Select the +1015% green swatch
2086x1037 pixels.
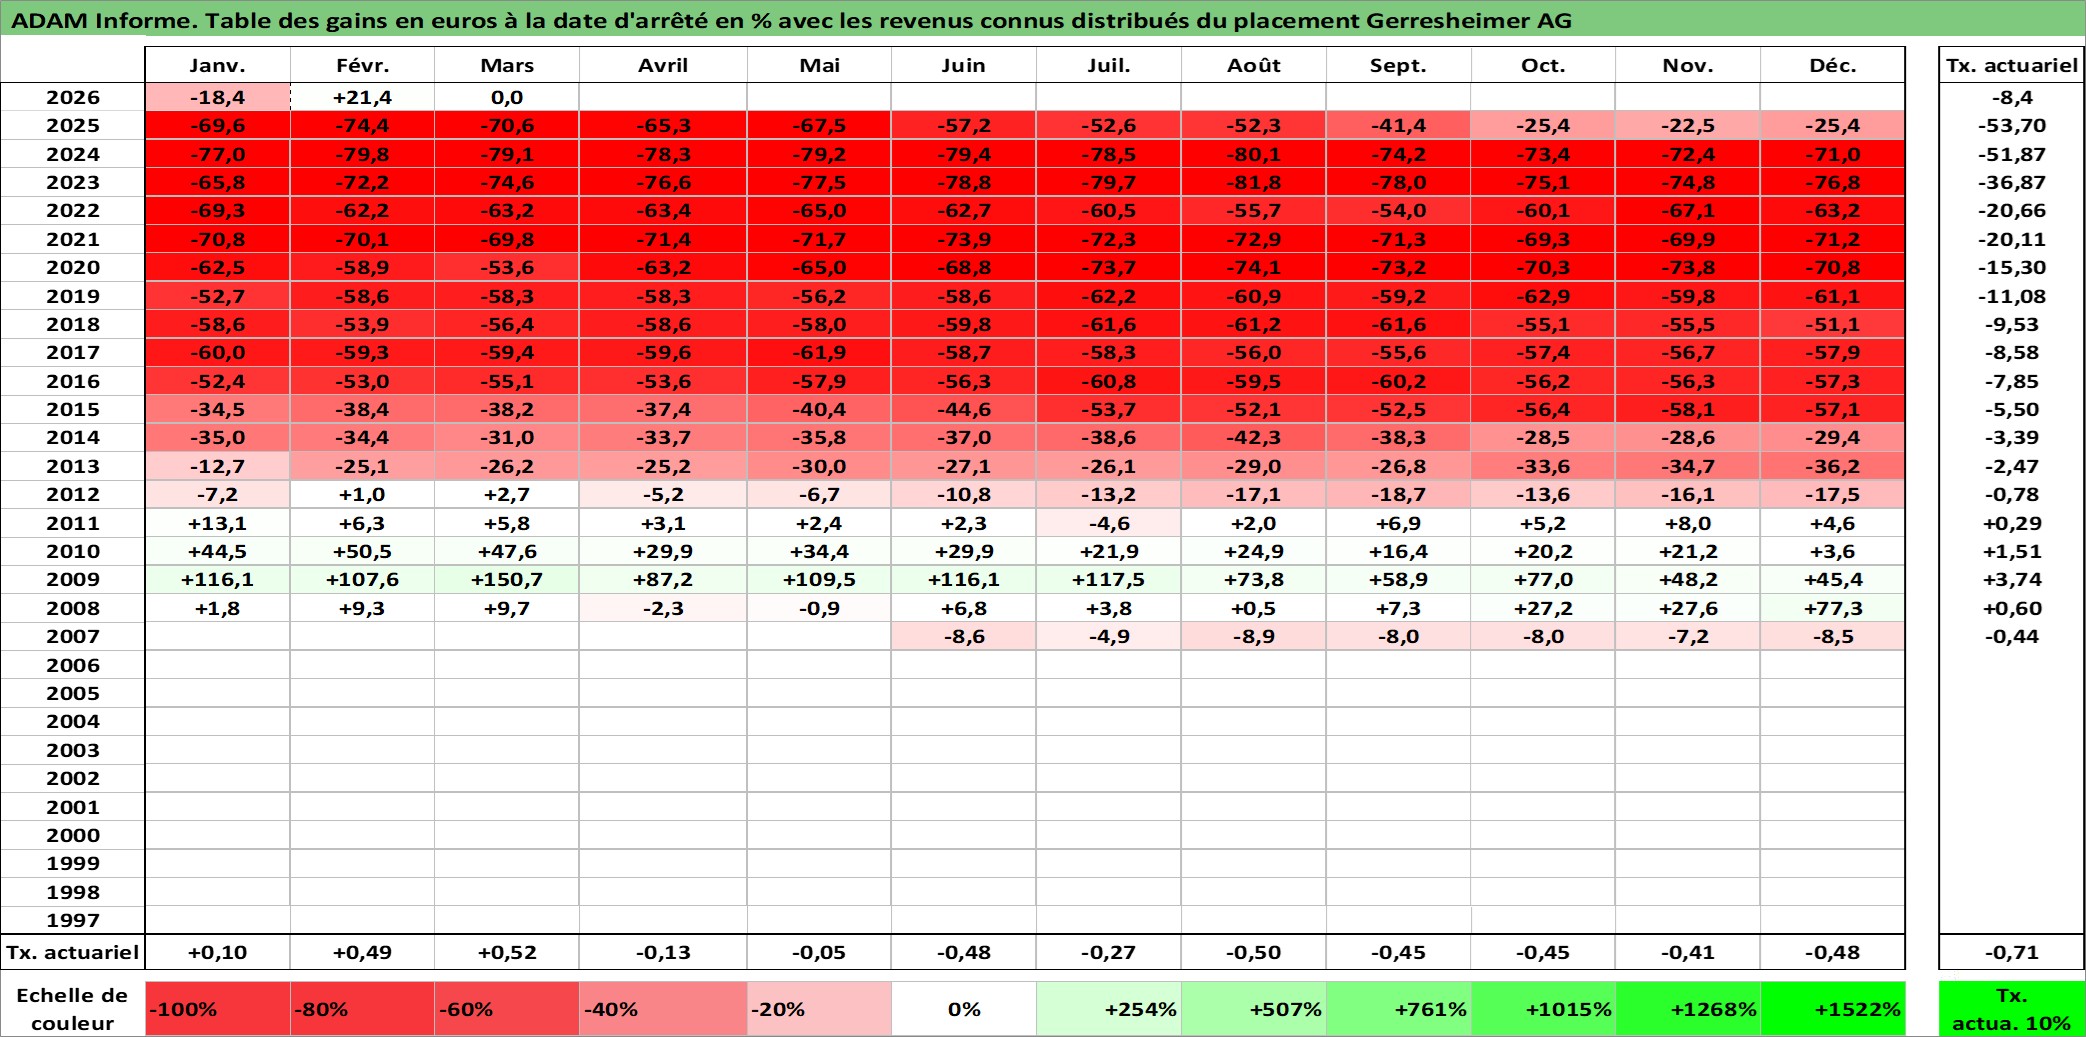point(1543,1009)
